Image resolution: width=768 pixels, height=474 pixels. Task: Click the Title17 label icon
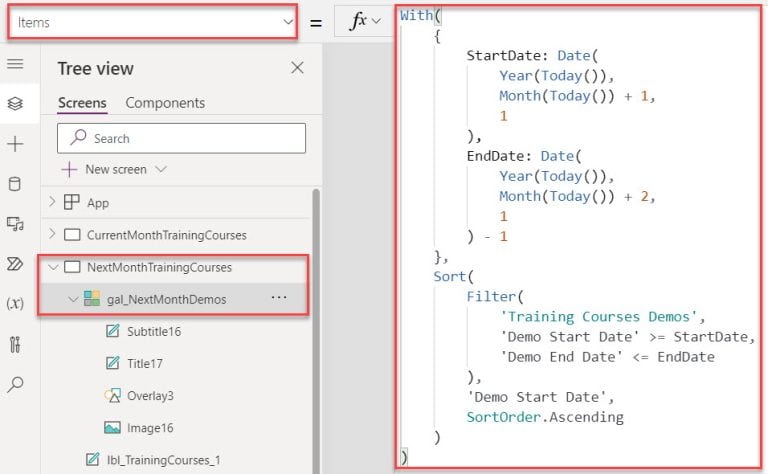tap(113, 363)
